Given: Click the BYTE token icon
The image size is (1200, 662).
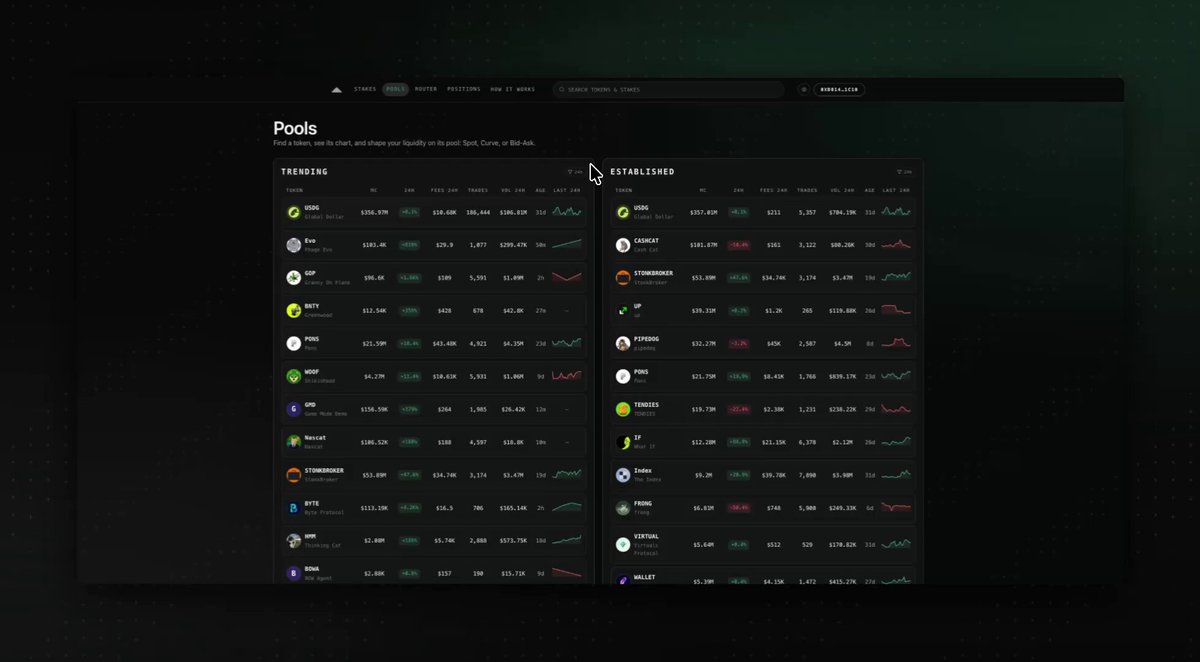Looking at the screenshot, I should [x=294, y=507].
